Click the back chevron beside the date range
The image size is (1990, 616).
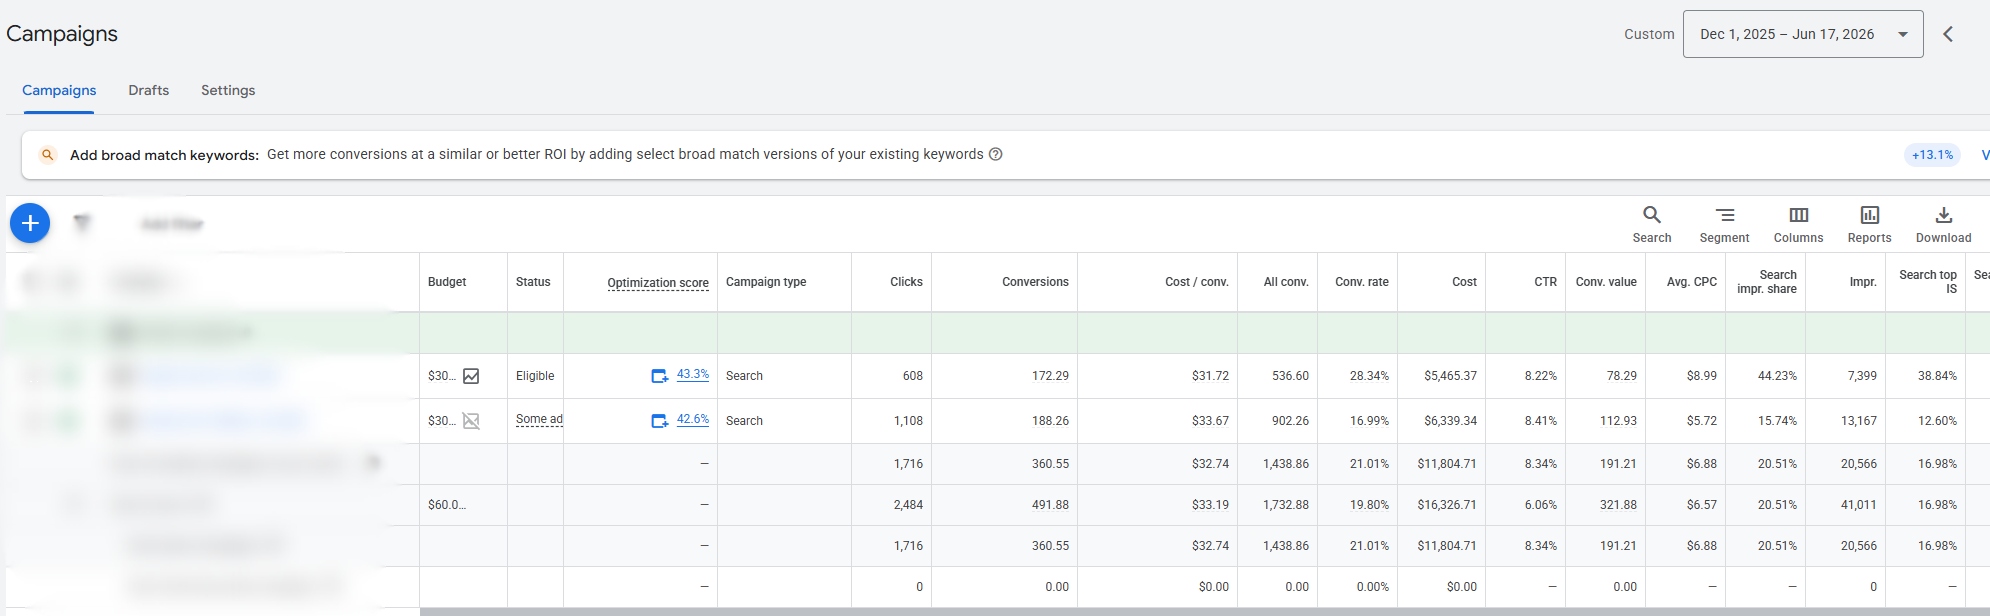(1948, 34)
